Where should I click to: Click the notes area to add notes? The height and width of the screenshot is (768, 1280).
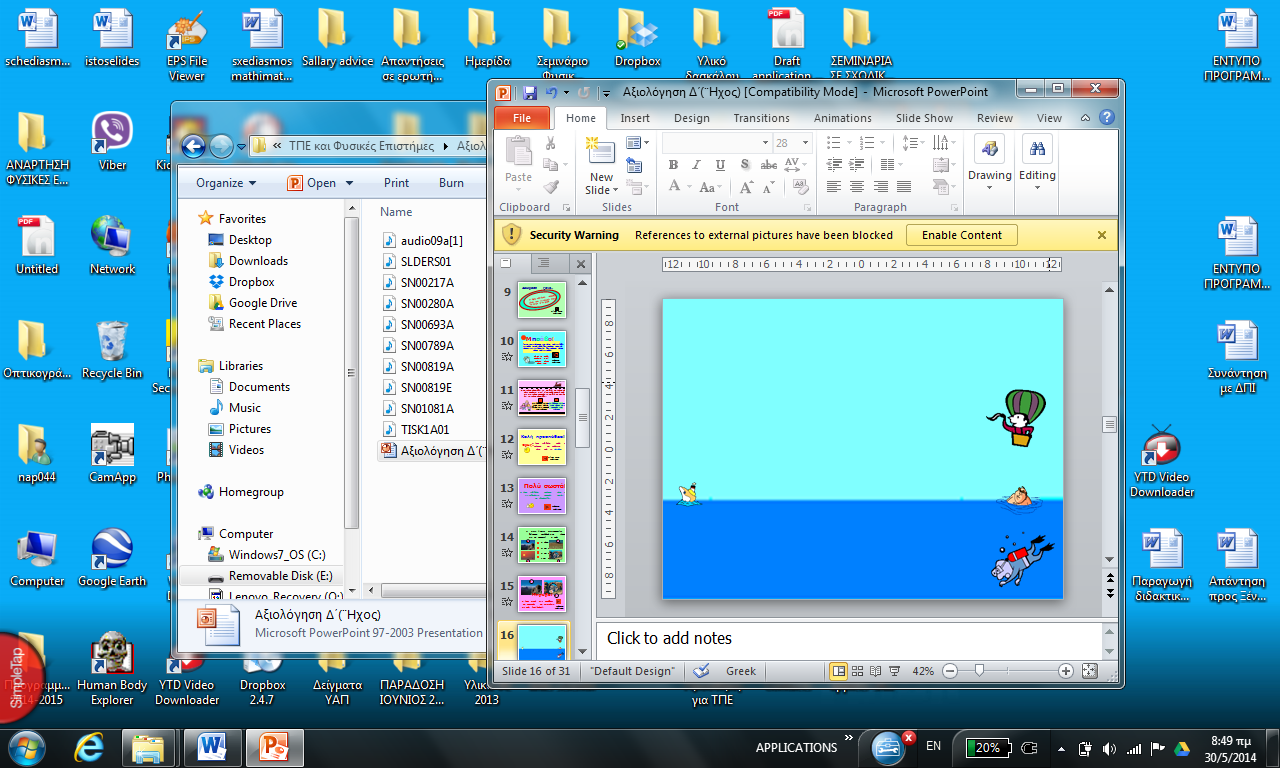click(848, 638)
